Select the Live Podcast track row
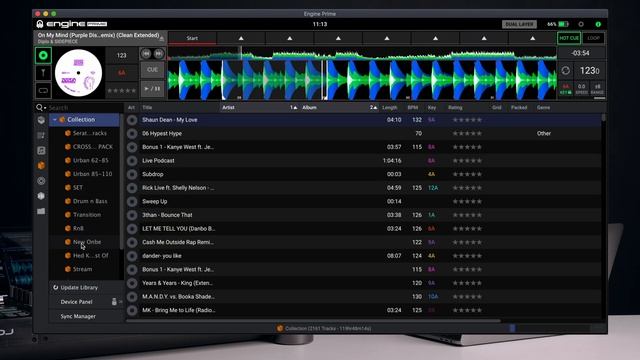Screen dimensions: 640x360 (363, 160)
